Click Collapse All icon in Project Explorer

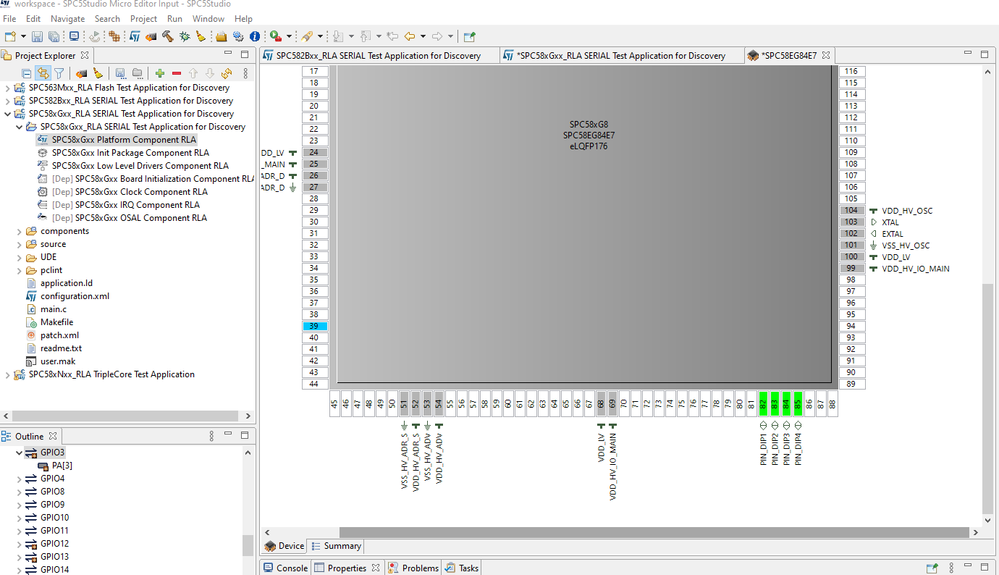click(26, 73)
